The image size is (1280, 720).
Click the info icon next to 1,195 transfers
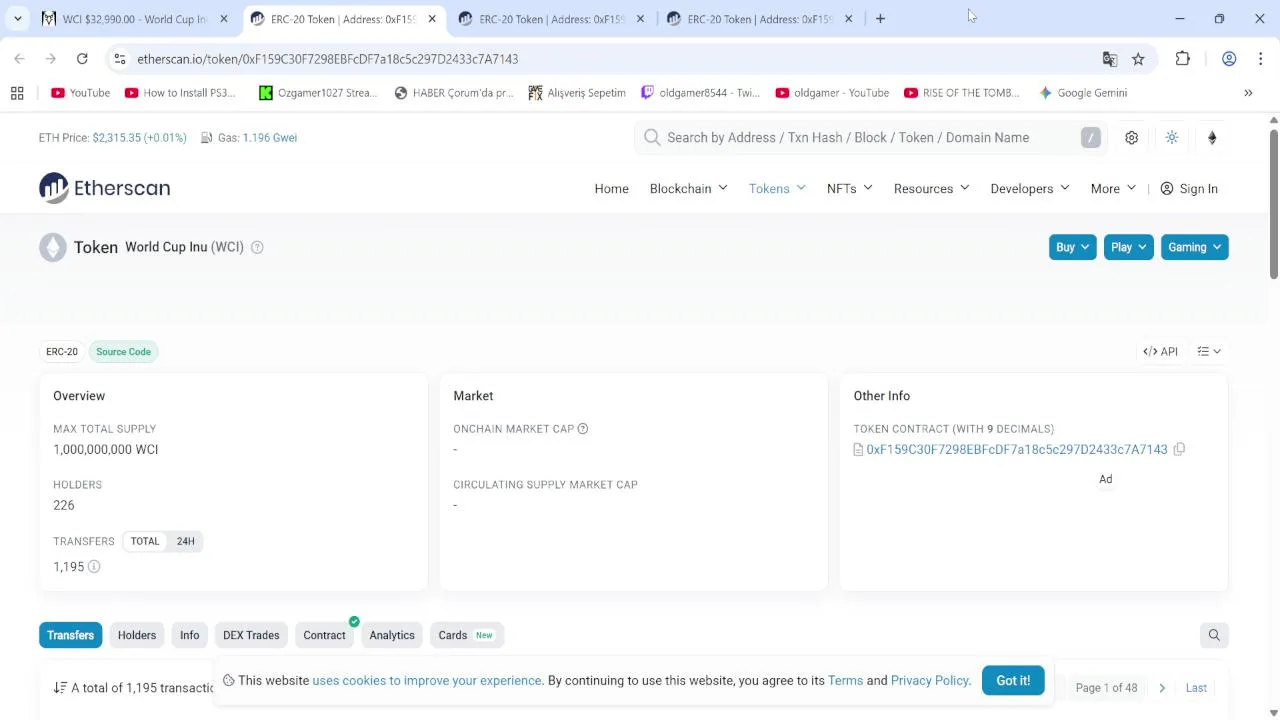click(x=94, y=567)
